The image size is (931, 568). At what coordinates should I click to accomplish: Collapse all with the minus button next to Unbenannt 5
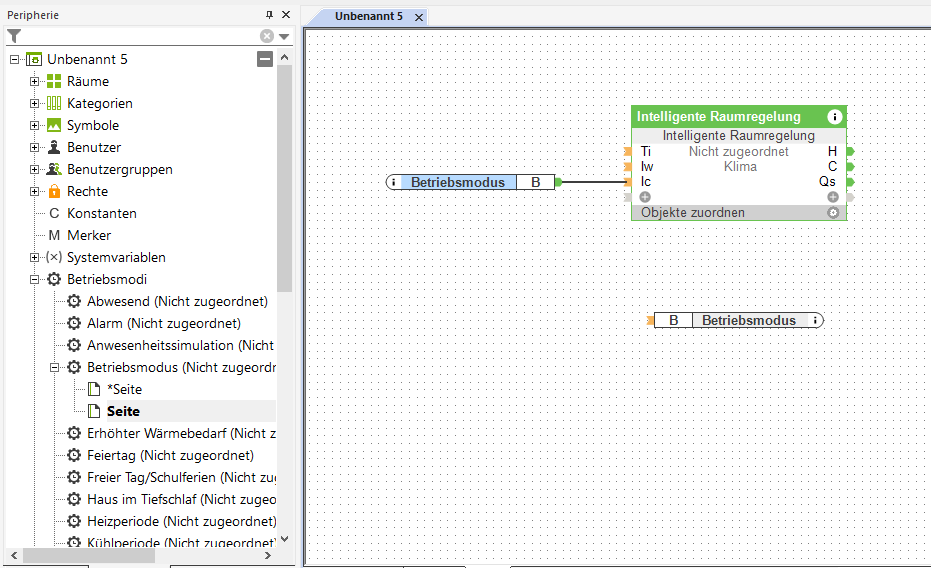coord(265,59)
